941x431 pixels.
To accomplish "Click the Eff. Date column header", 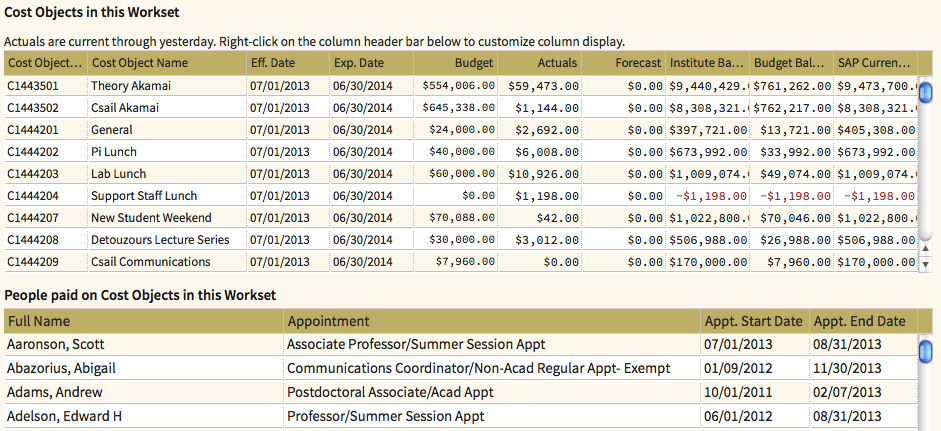I will click(x=287, y=62).
